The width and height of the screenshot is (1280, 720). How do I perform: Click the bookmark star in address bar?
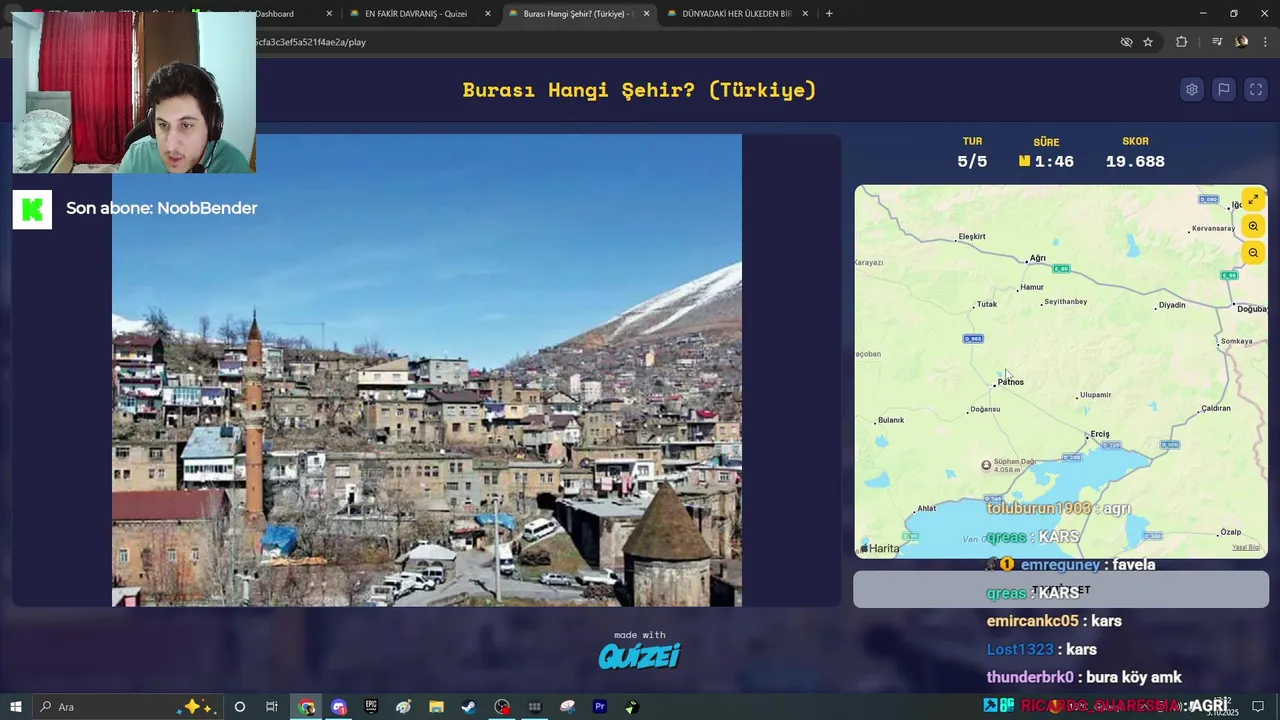tap(1148, 42)
